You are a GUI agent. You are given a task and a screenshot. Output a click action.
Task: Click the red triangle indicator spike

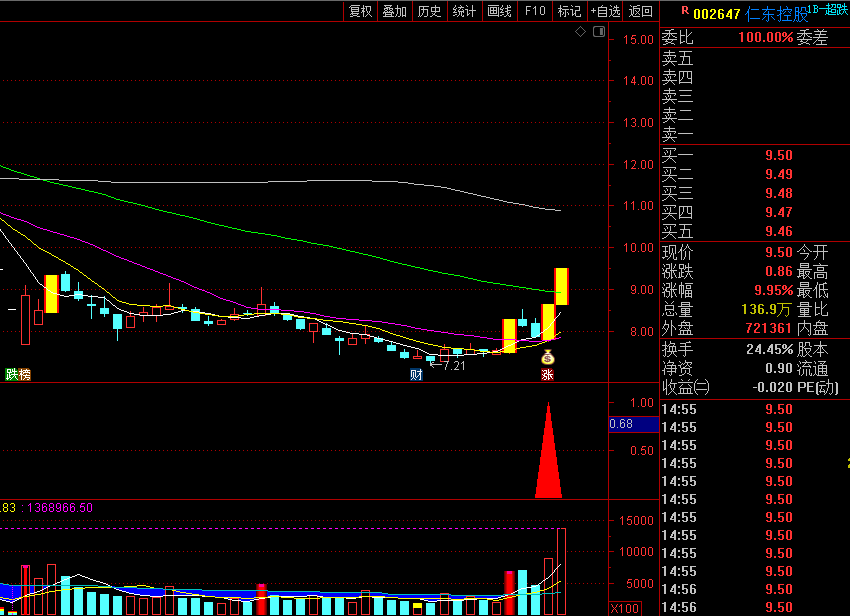[549, 450]
